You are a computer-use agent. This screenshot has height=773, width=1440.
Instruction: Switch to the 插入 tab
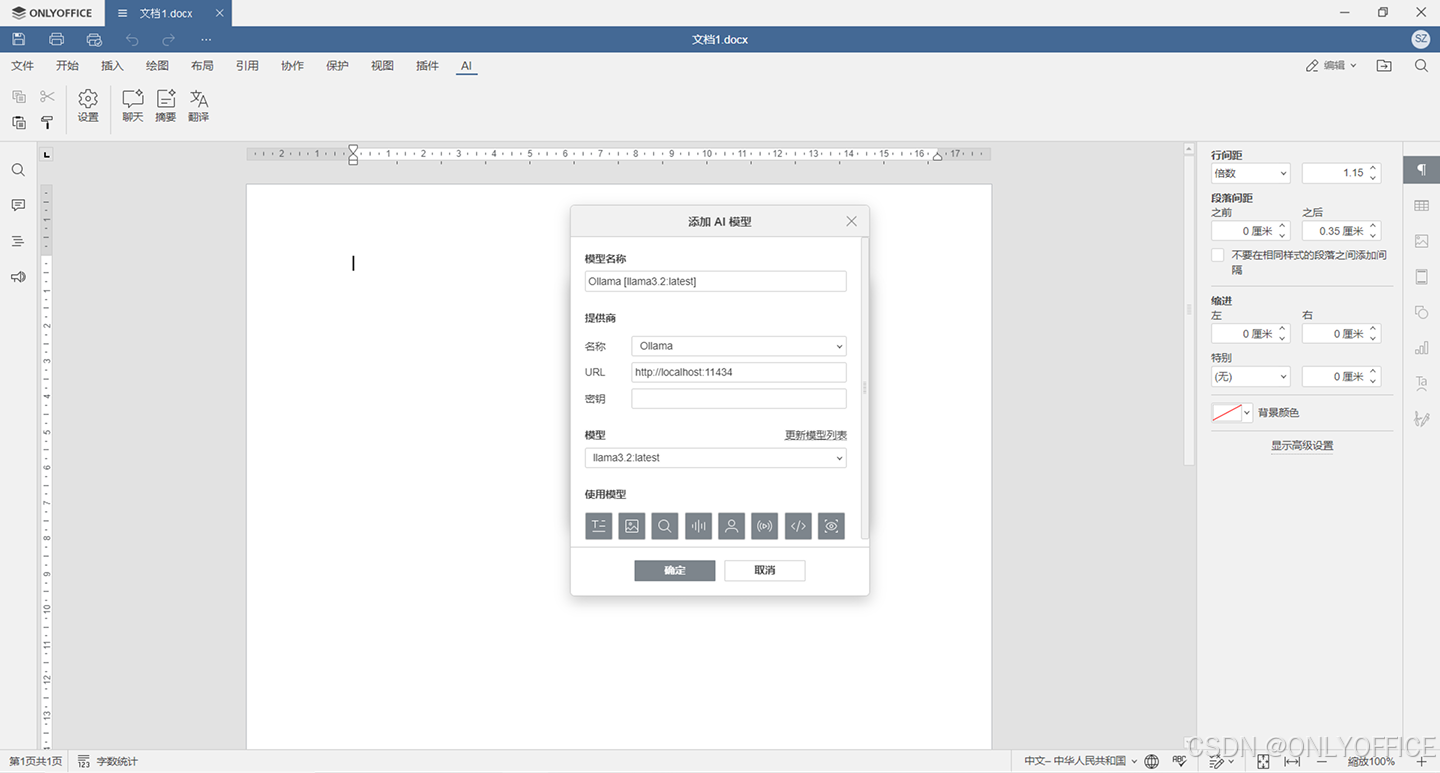pos(112,66)
